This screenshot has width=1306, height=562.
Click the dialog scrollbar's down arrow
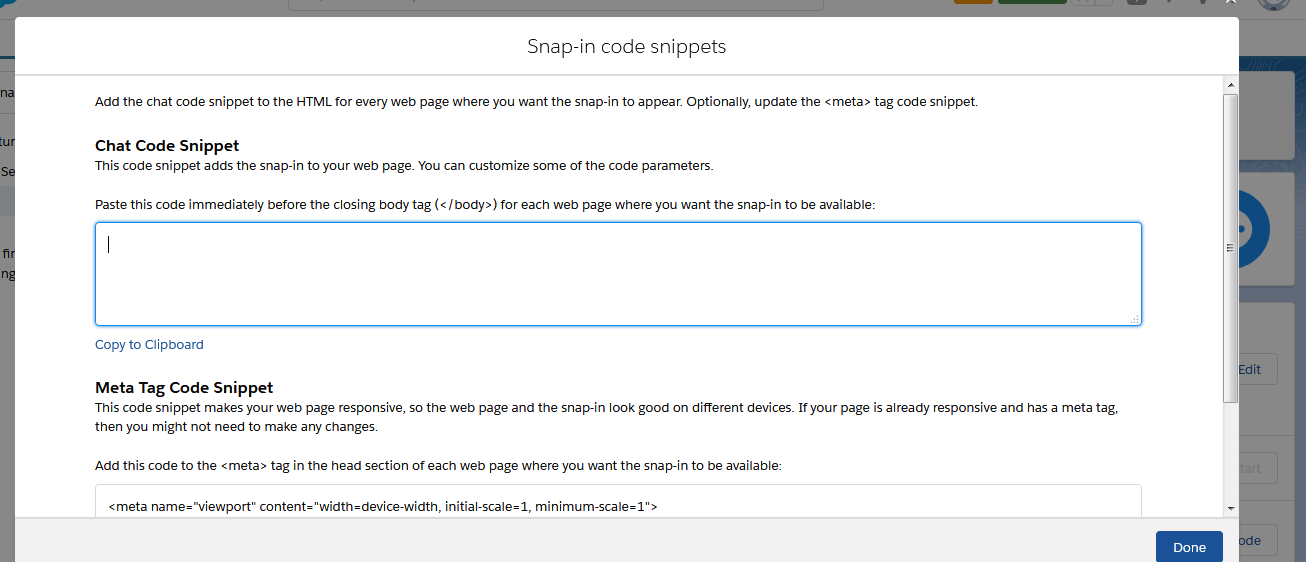point(1230,507)
